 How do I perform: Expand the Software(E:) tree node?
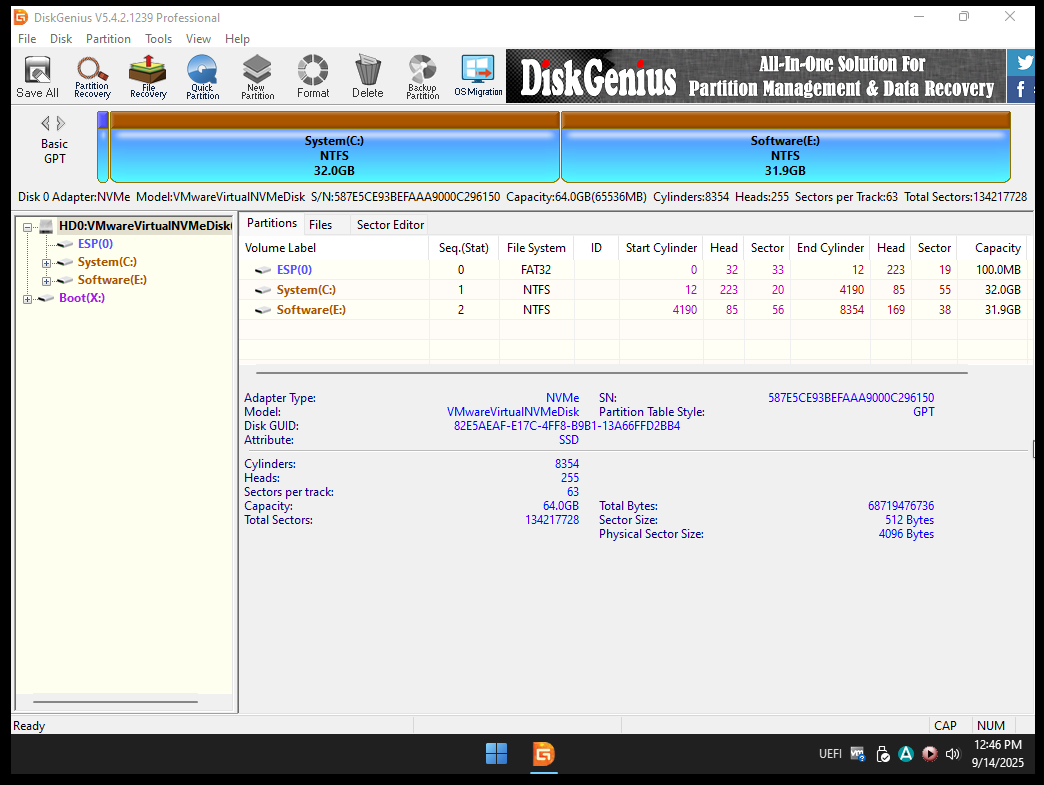tap(46, 281)
